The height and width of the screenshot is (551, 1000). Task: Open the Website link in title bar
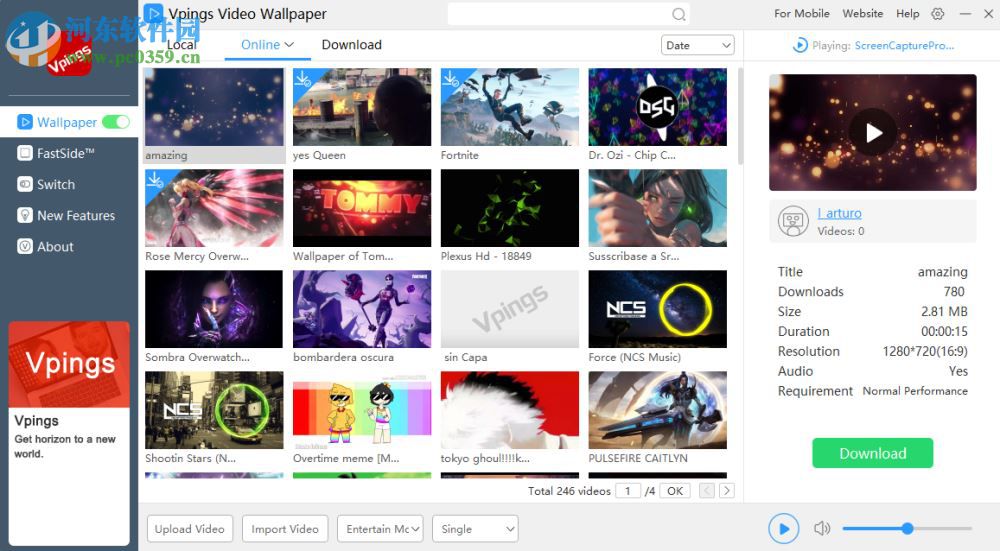point(862,13)
